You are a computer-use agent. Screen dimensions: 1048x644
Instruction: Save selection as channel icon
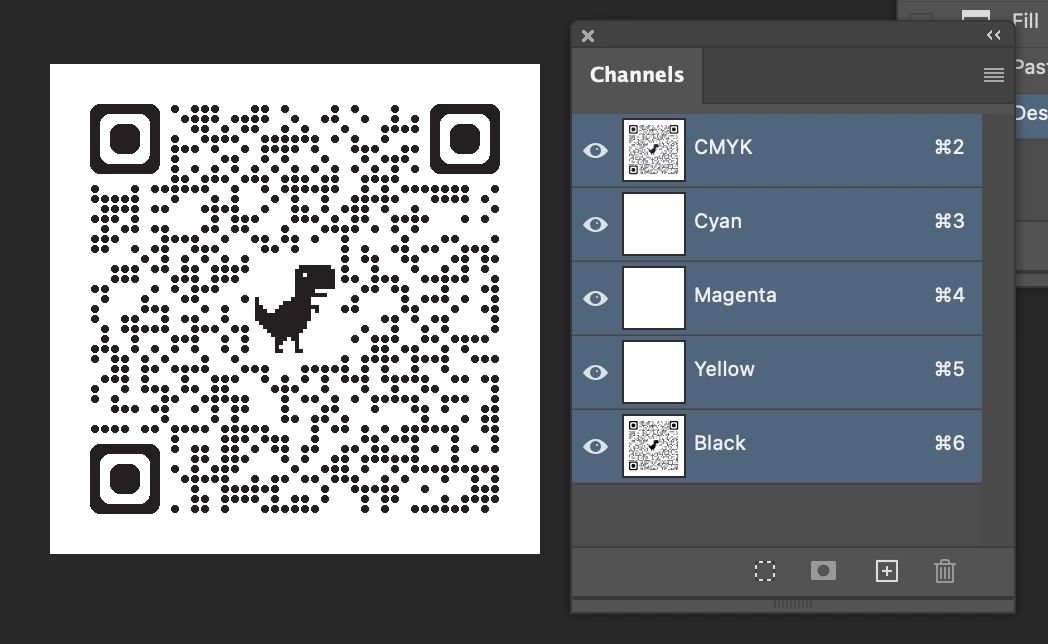coord(823,571)
